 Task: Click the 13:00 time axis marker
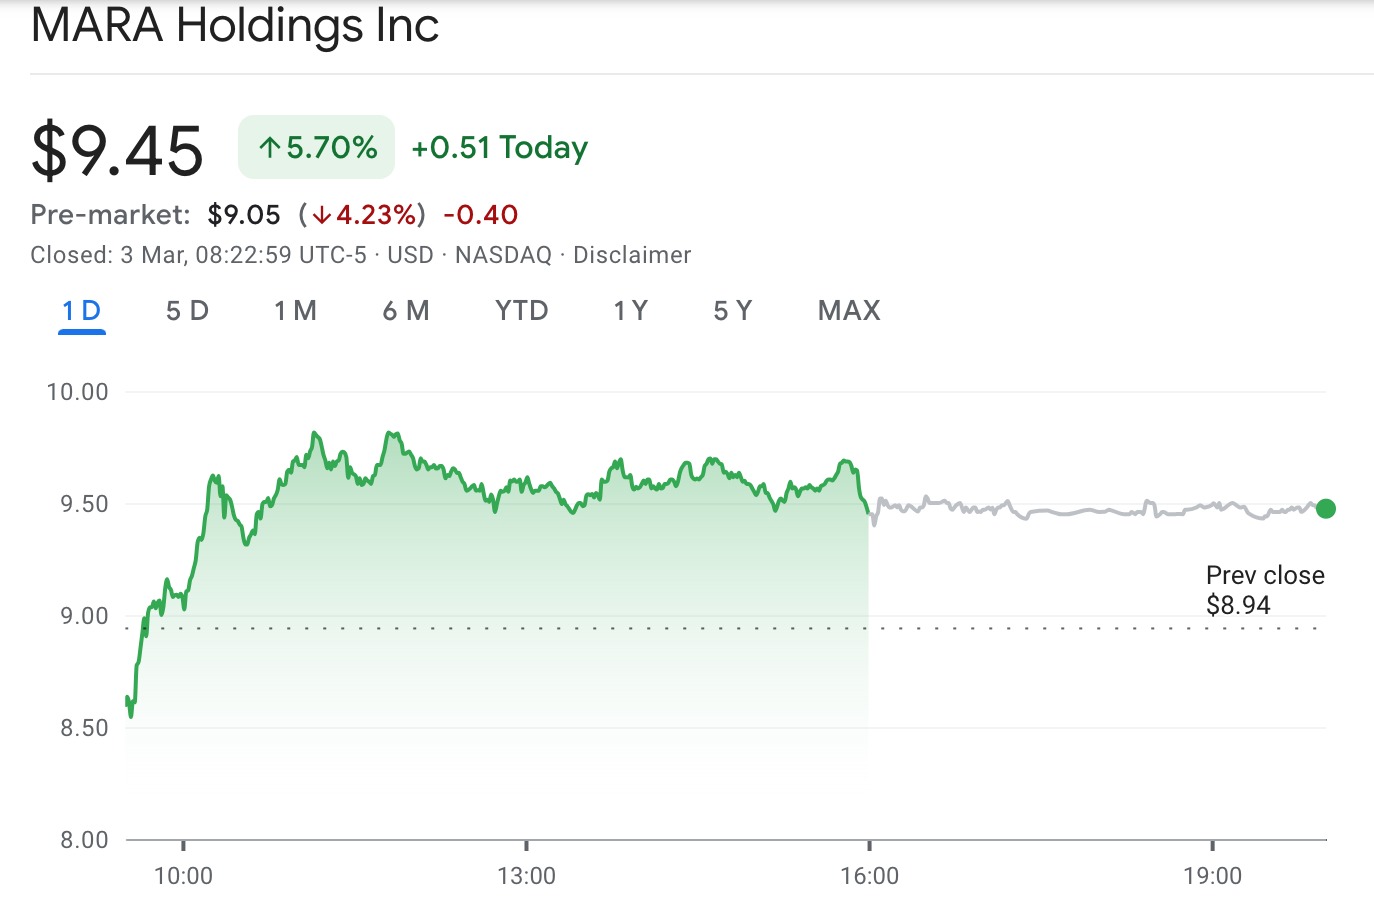coord(526,876)
